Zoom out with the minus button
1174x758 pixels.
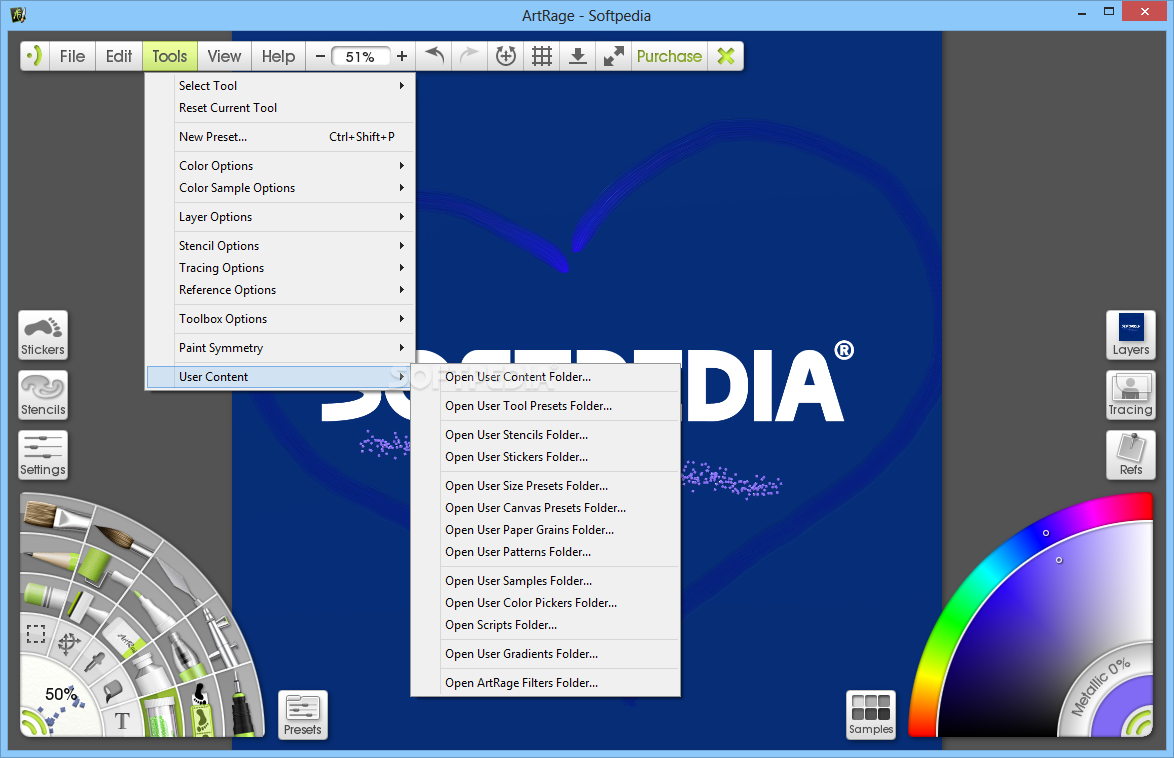tap(320, 56)
